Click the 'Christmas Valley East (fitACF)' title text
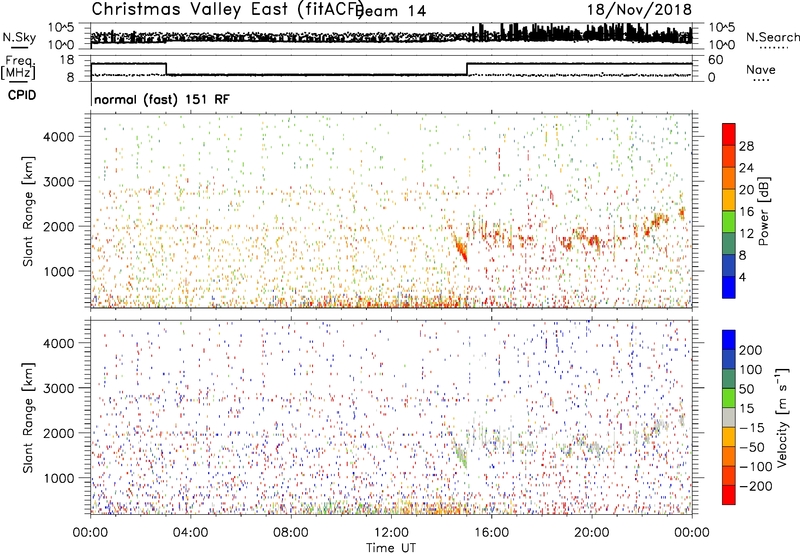 [x=228, y=10]
